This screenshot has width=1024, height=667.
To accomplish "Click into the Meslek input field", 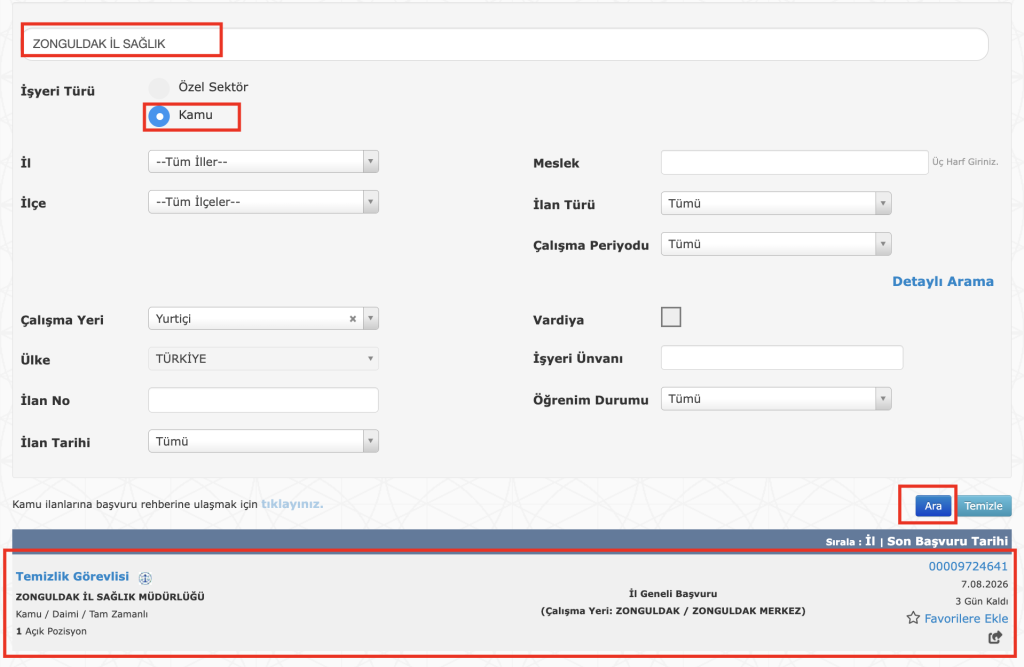I will click(x=794, y=162).
